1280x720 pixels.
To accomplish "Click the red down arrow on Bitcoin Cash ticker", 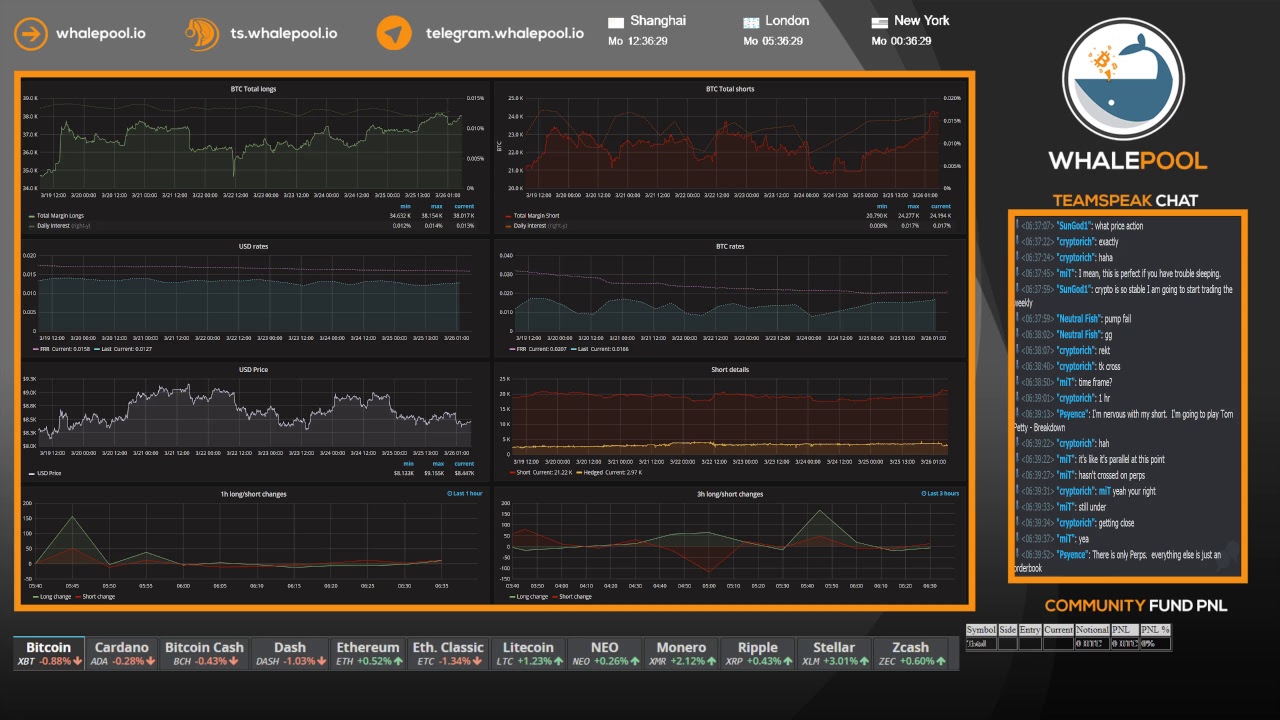I will tap(233, 661).
